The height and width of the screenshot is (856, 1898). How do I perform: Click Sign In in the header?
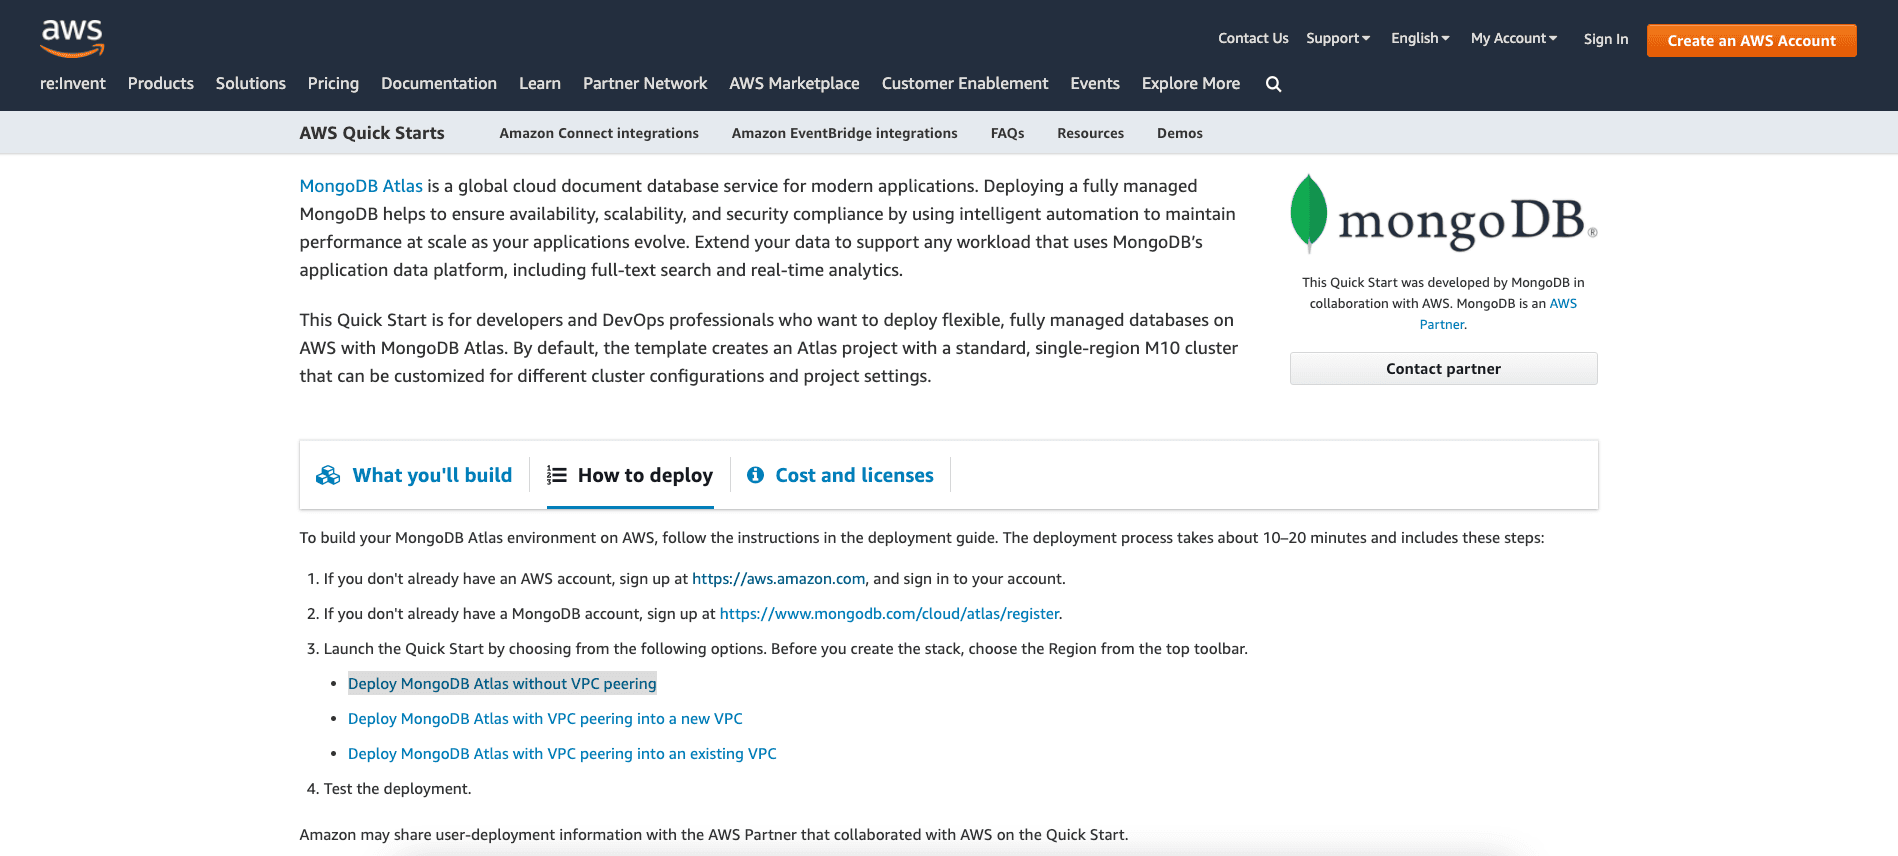[x=1605, y=39]
